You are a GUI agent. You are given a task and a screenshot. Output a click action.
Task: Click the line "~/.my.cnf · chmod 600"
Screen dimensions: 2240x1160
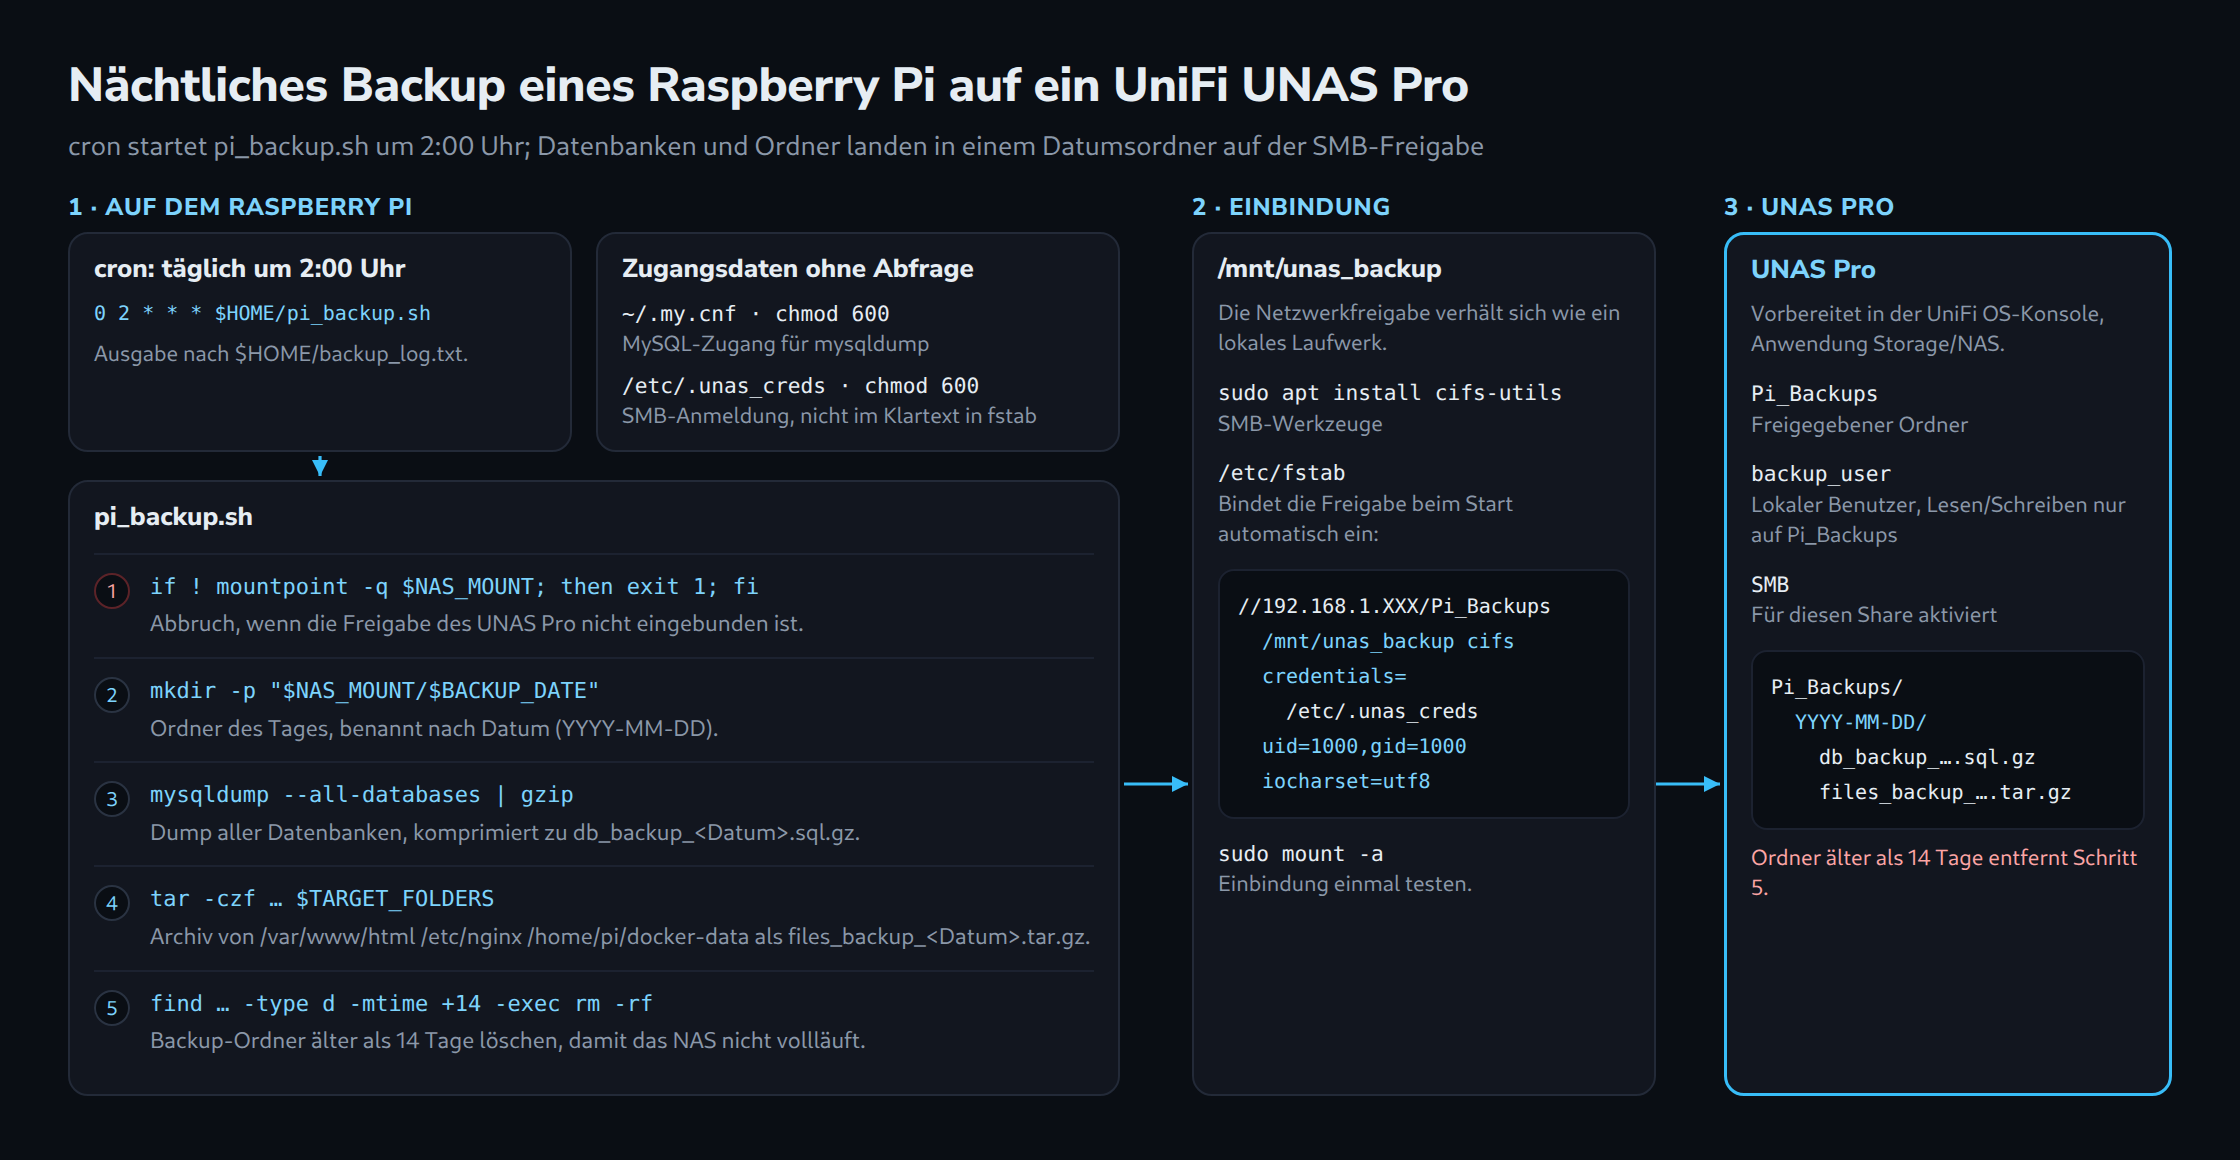coord(756,314)
